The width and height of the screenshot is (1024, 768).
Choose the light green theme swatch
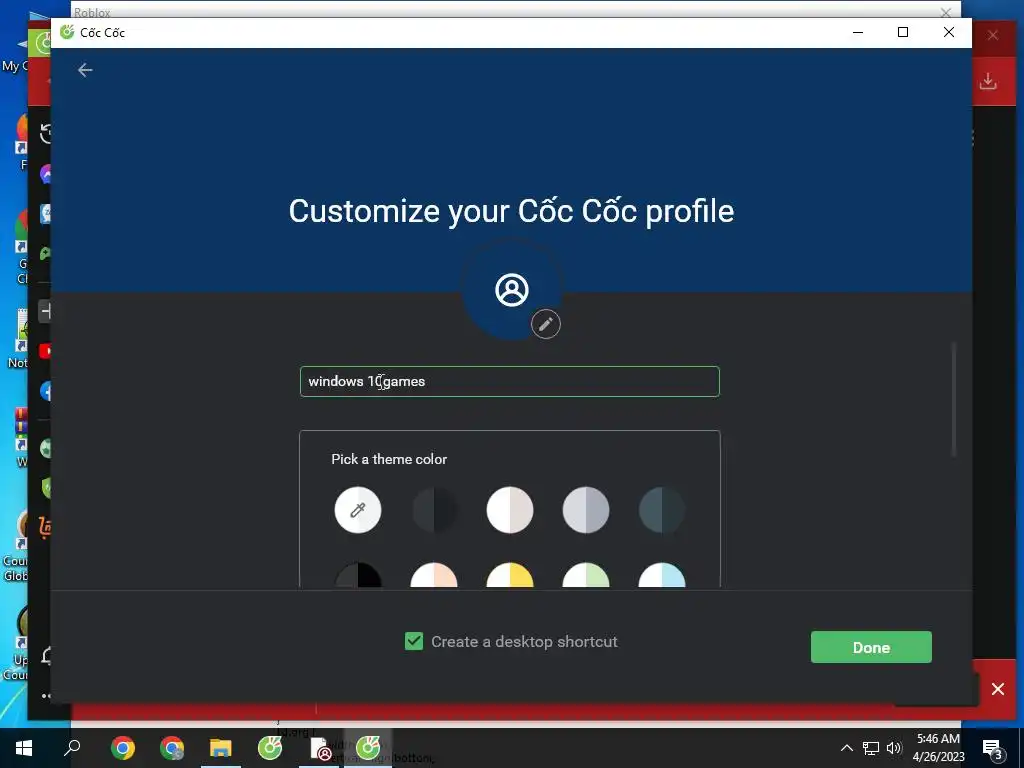[586, 575]
